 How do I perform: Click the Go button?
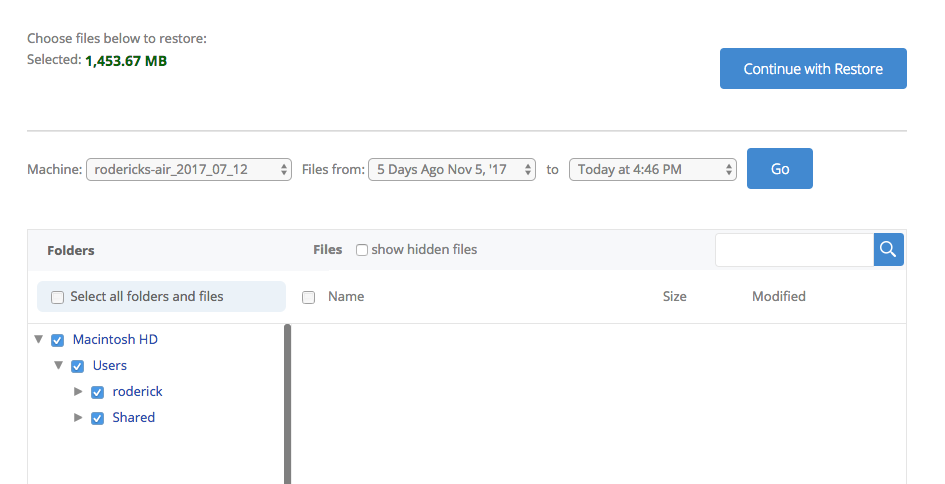780,169
